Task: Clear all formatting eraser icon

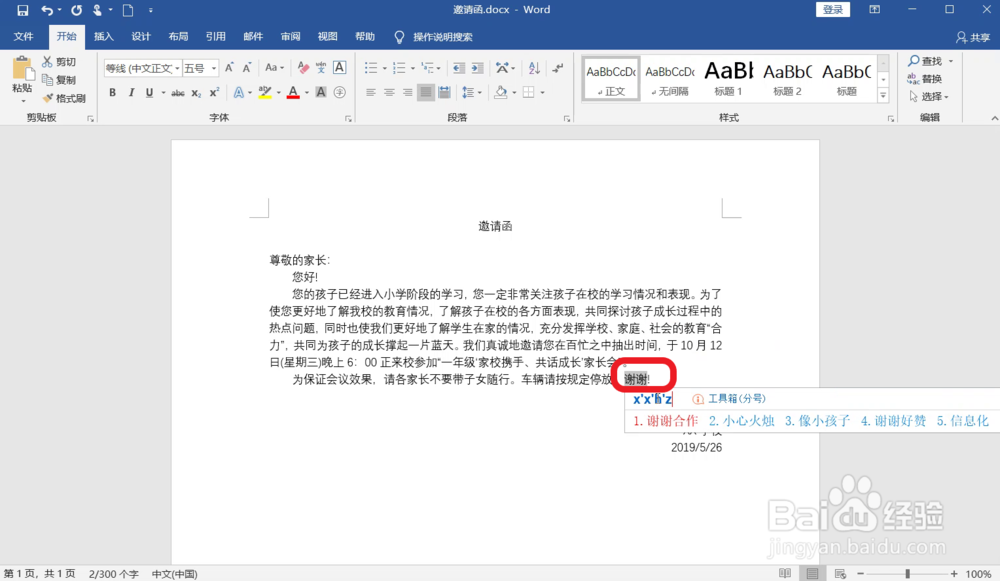Action: pyautogui.click(x=303, y=68)
